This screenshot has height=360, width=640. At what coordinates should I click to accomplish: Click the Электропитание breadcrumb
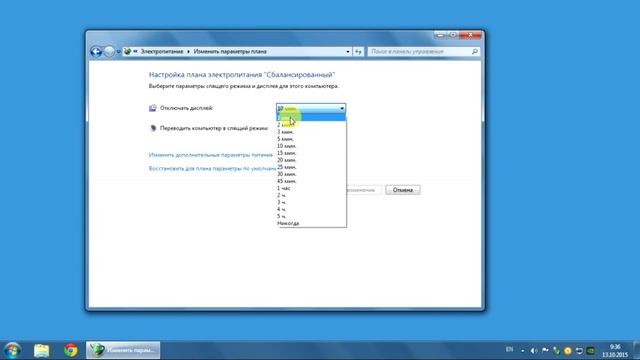pyautogui.click(x=162, y=51)
